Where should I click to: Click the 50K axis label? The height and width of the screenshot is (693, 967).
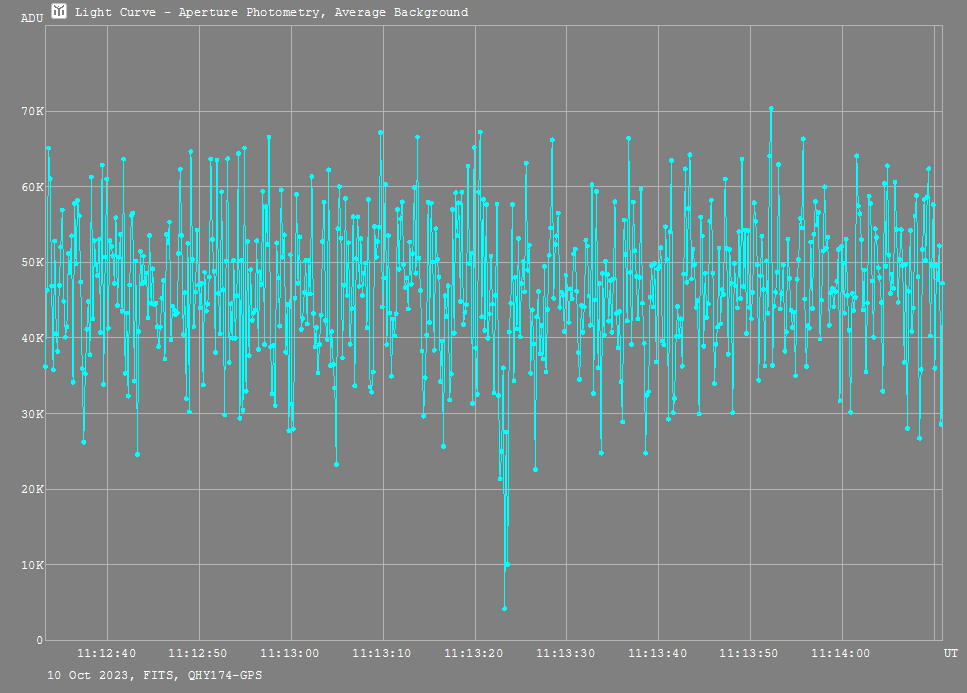point(33,263)
